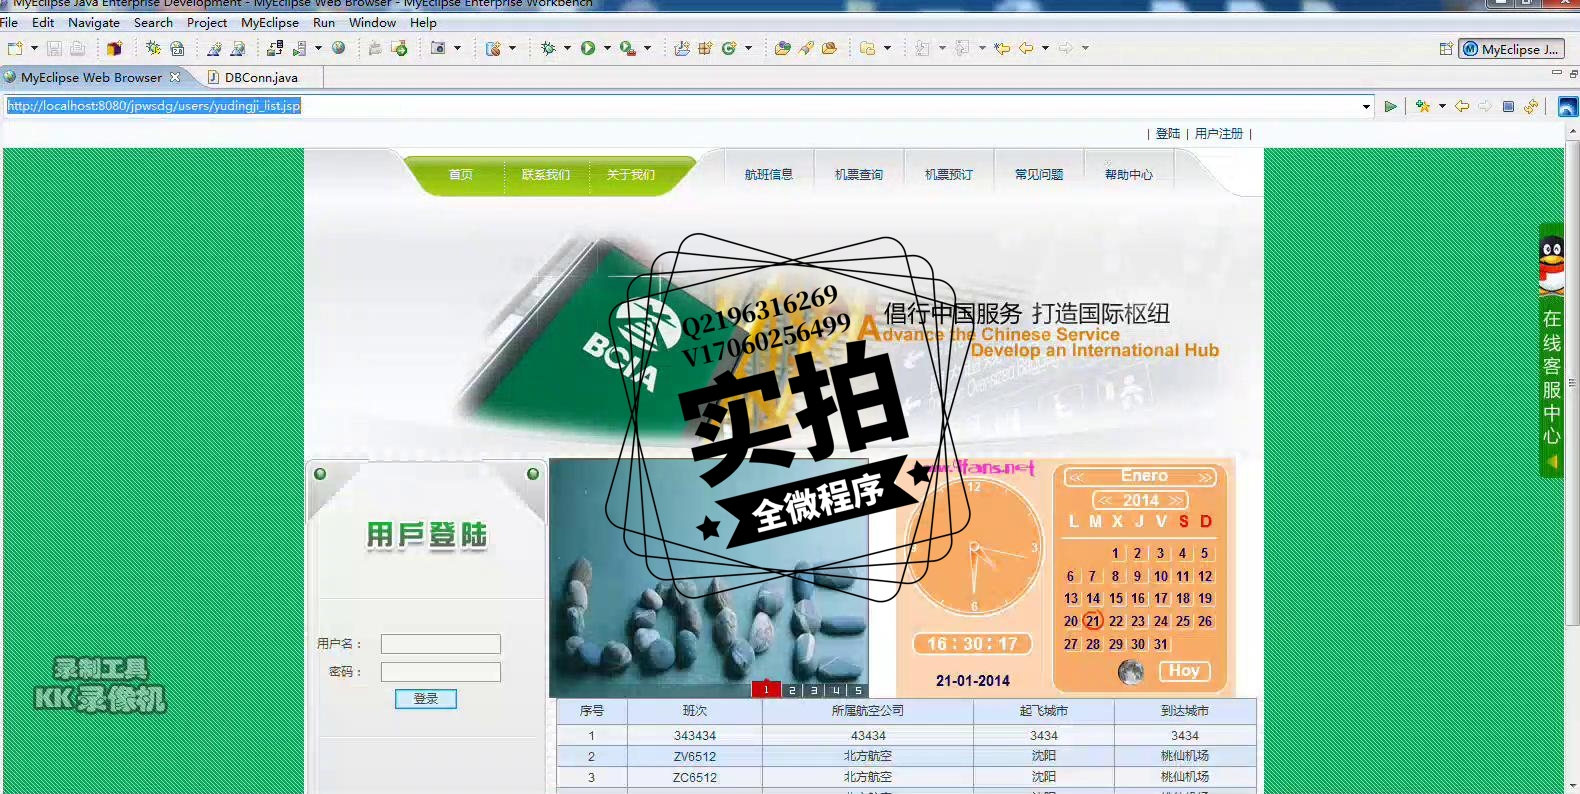Screen dimensions: 1580x794
Task: Open the URL address history dropdown
Action: (x=1366, y=106)
